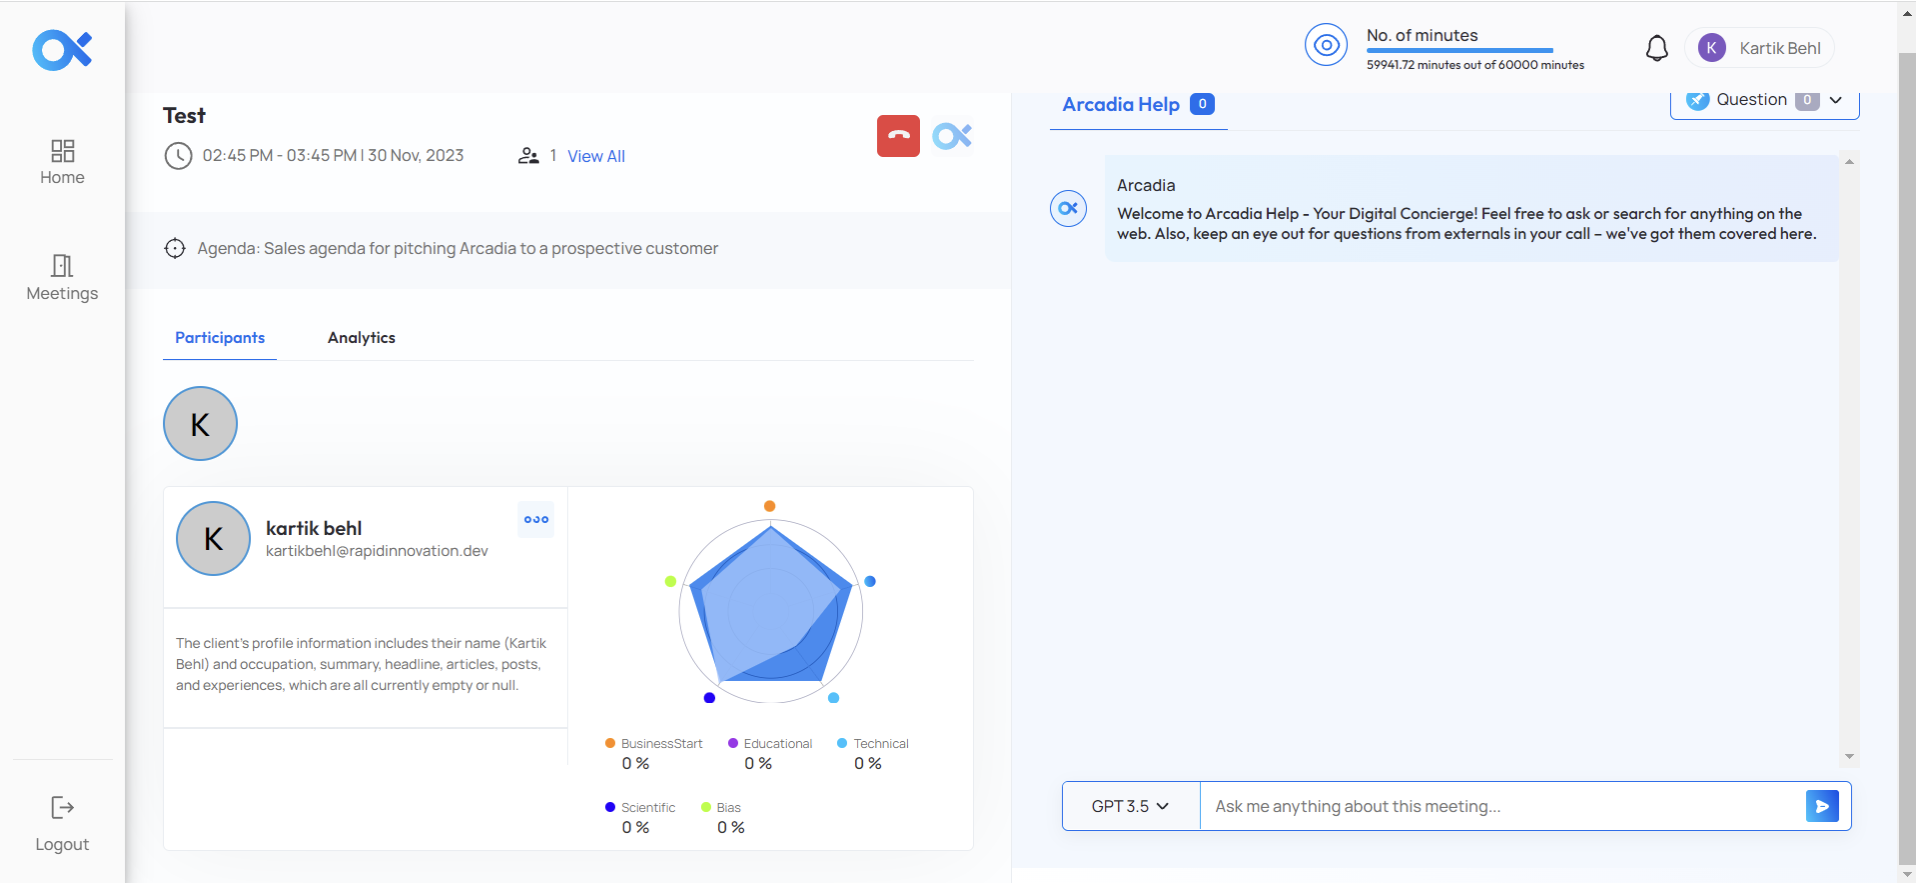Click the purple Educational legend dot

pos(733,743)
